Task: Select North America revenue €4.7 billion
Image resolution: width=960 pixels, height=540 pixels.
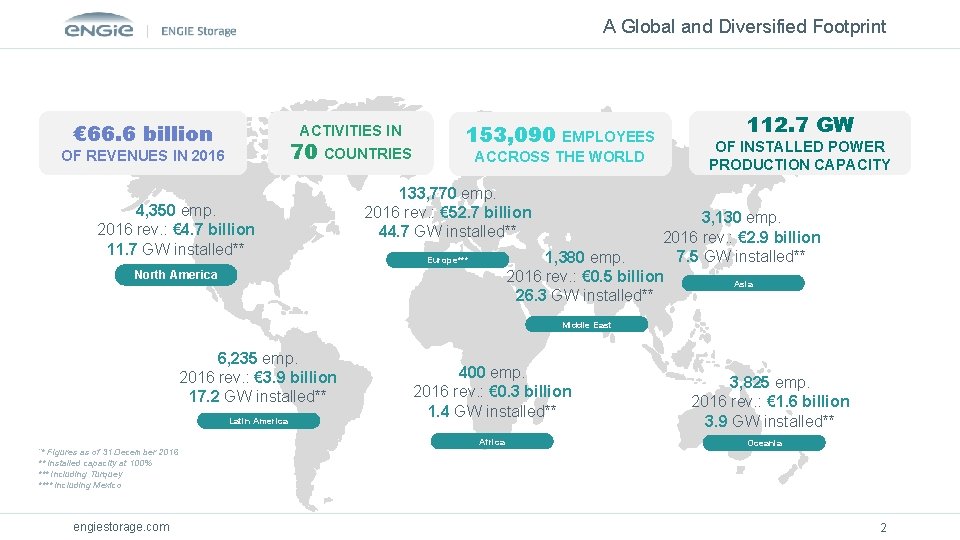Action: tap(214, 230)
